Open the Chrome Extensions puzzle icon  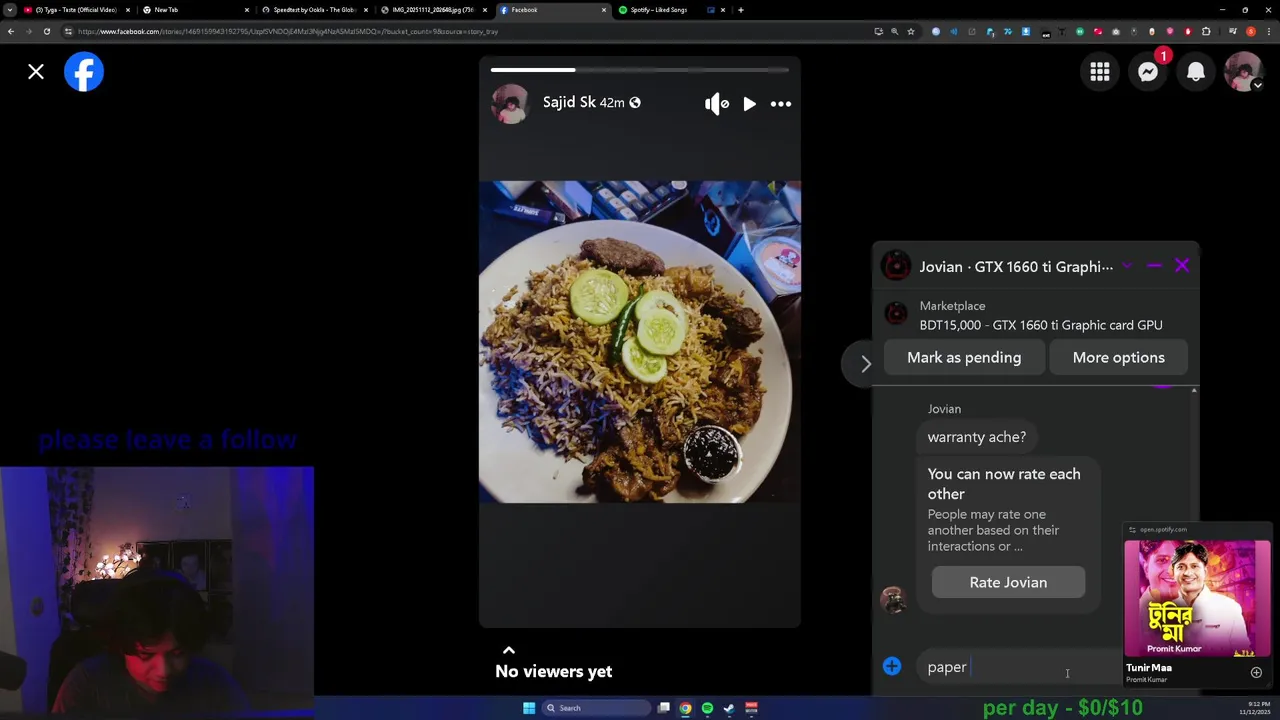(1206, 31)
